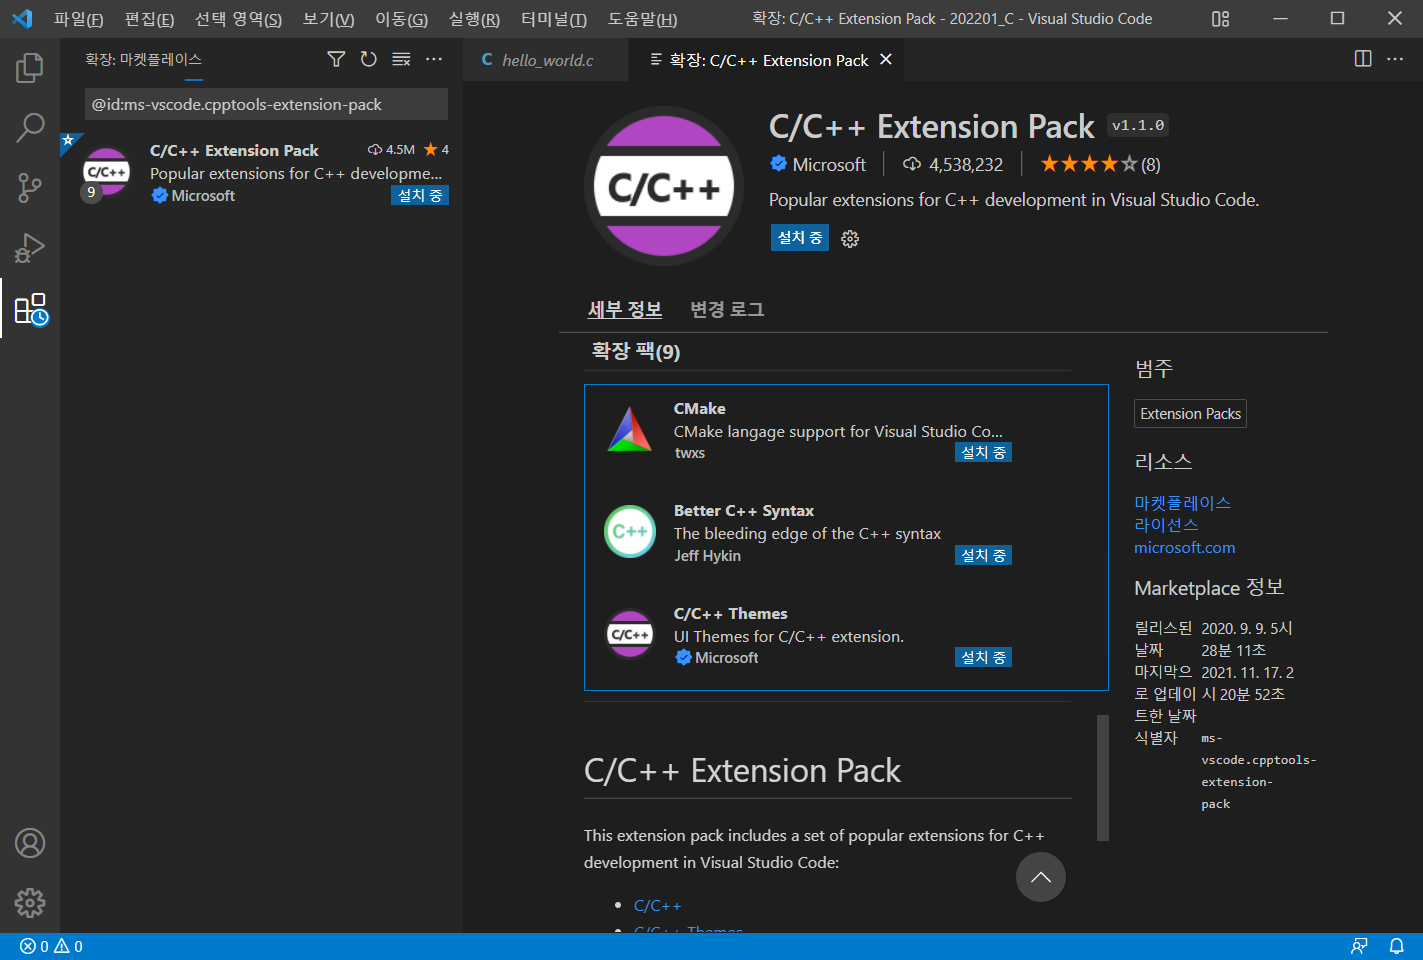Click the ms-vscode.cpptools-extension-pack identifier text
Screen dimensions: 1423x960
pos(1259,771)
